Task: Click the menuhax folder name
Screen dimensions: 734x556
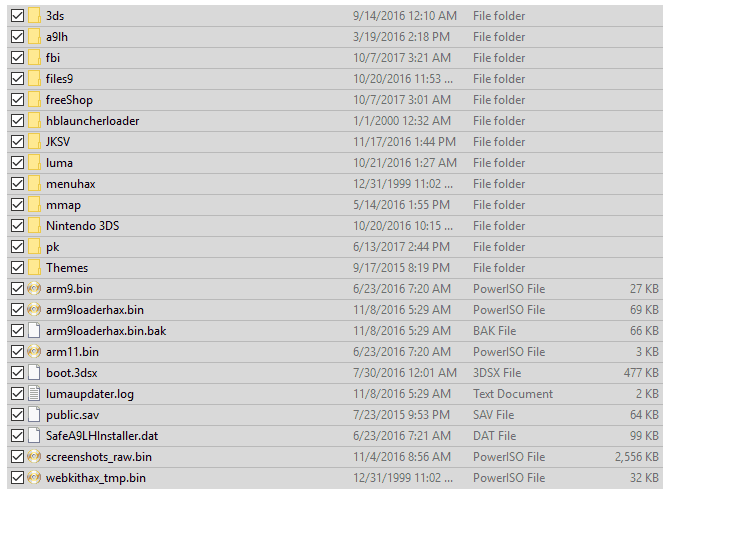Action: pos(71,184)
